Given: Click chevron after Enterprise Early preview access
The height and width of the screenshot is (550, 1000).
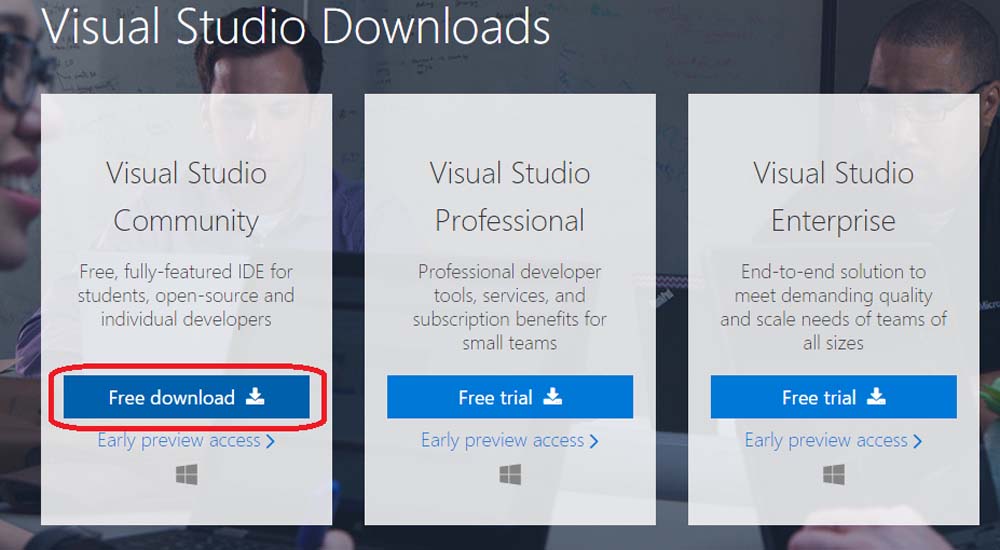Looking at the screenshot, I should pos(918,442).
